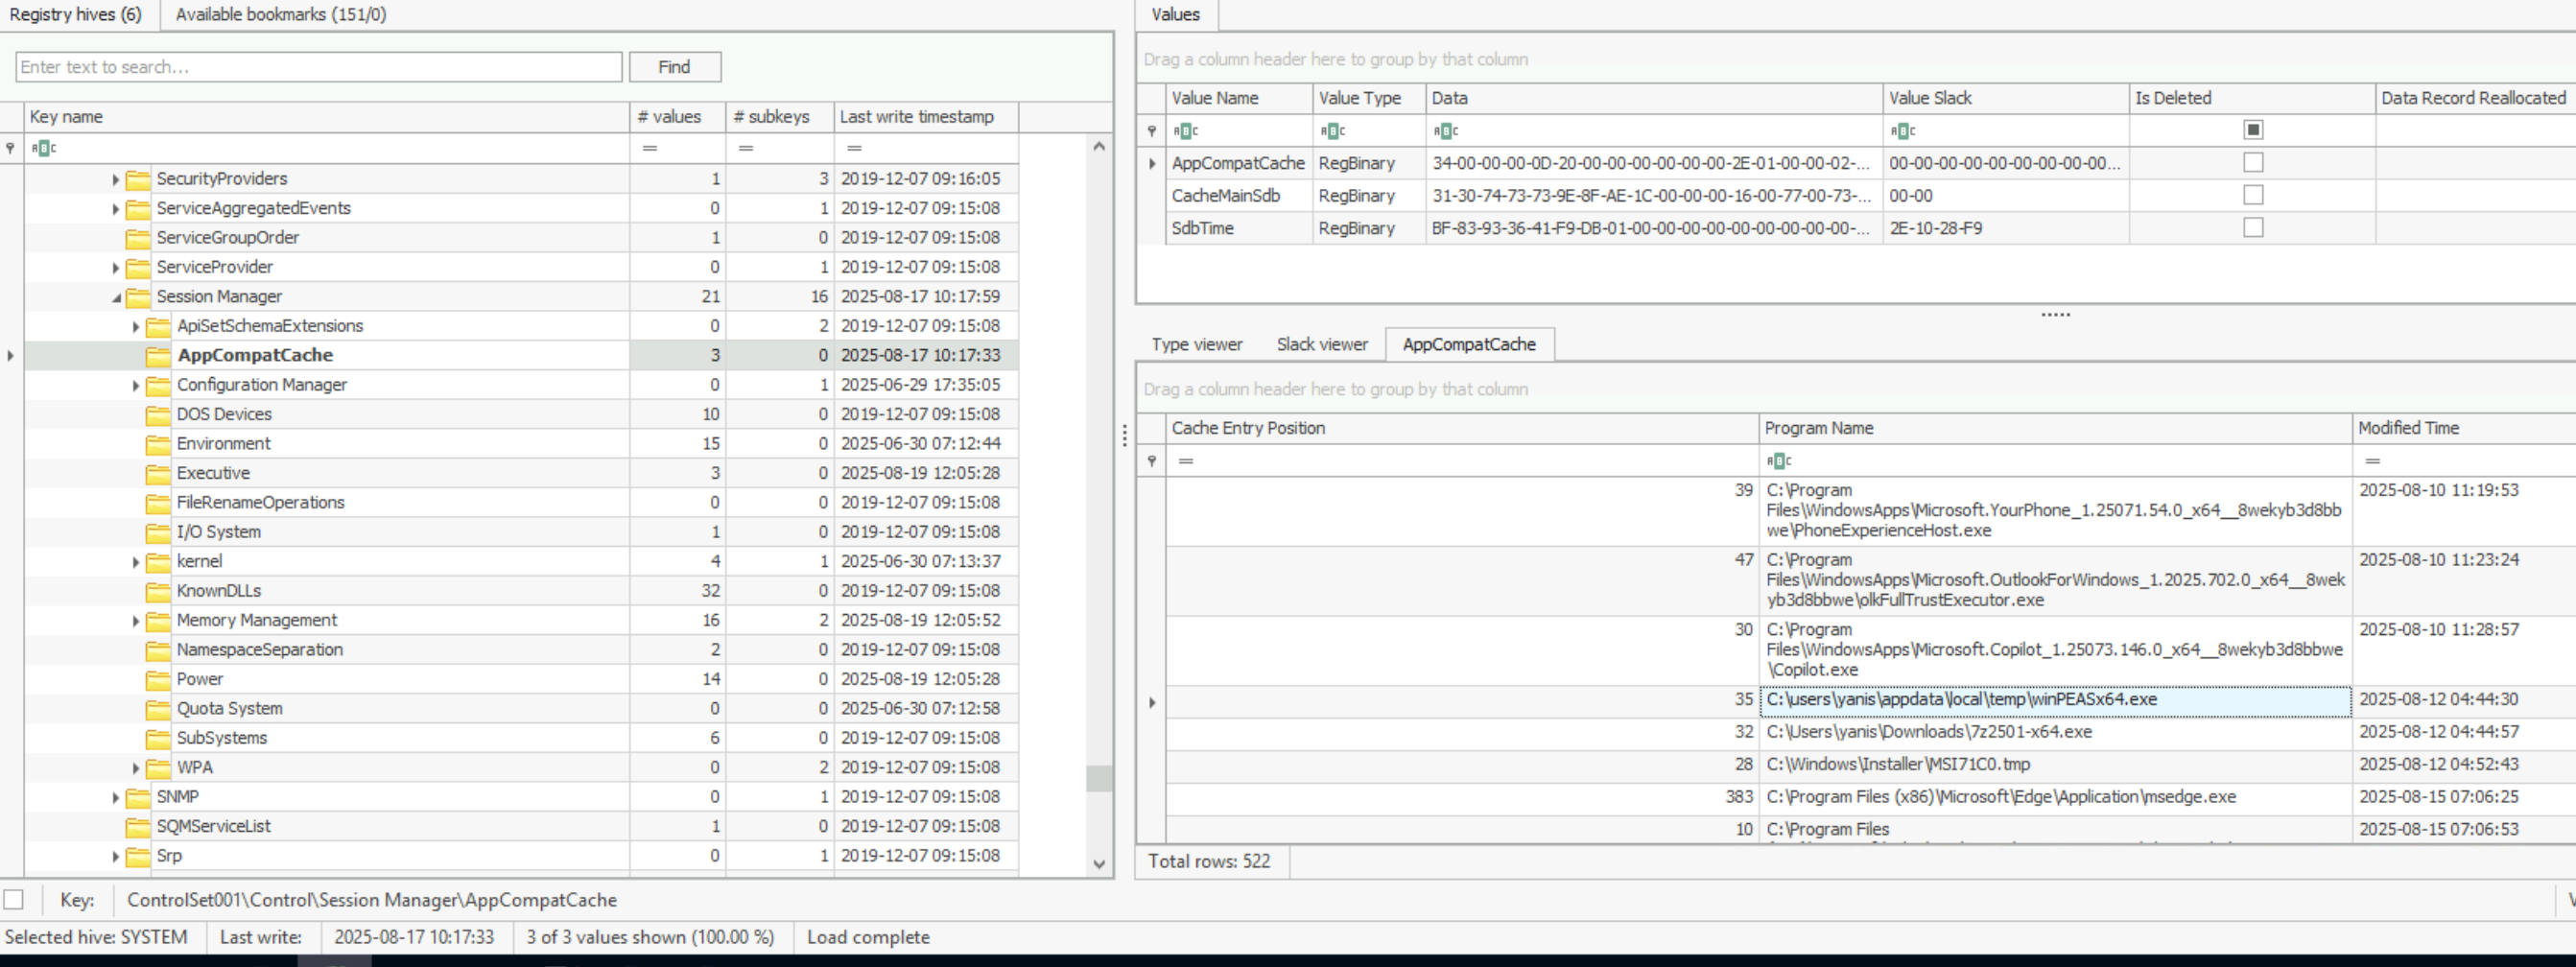This screenshot has height=967, width=2576.
Task: Click the key tree scrollbar down arrow
Action: click(1099, 864)
